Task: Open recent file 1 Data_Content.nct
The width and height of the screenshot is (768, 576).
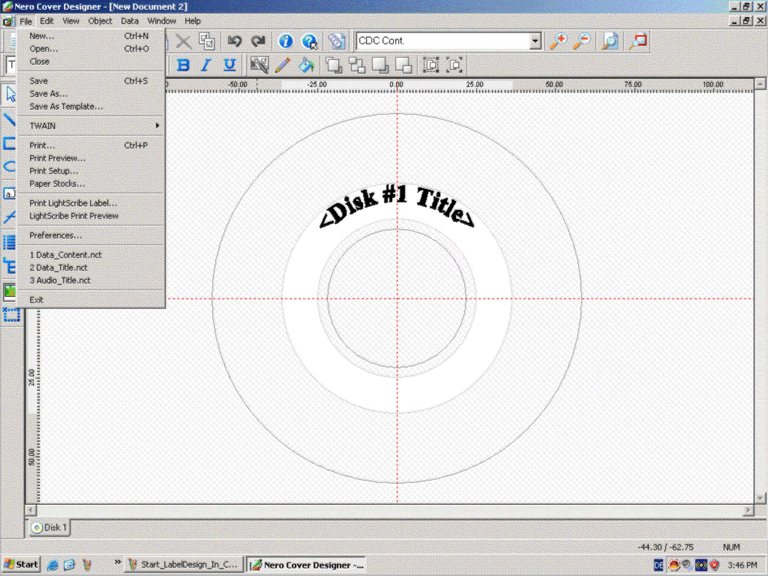Action: pos(91,255)
